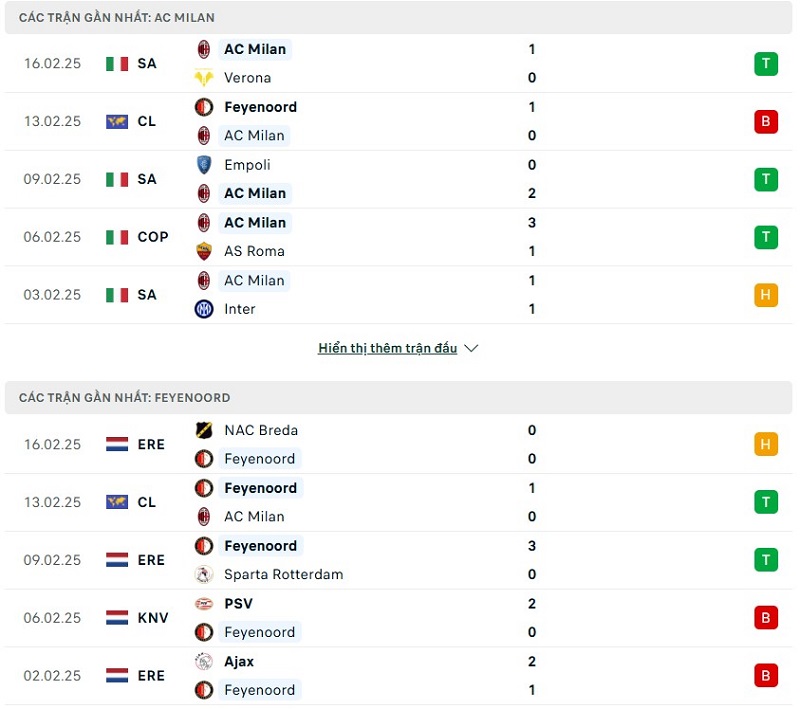The image size is (800, 709).
Task: Click the Dutch flag beside KNV
Action: coord(117,618)
